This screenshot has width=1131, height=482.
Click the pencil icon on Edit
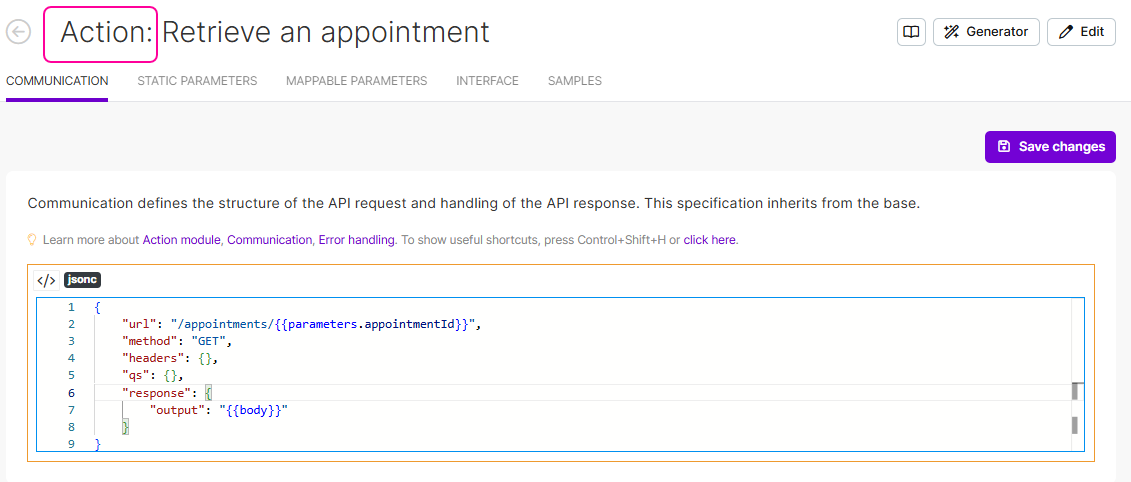pos(1066,32)
